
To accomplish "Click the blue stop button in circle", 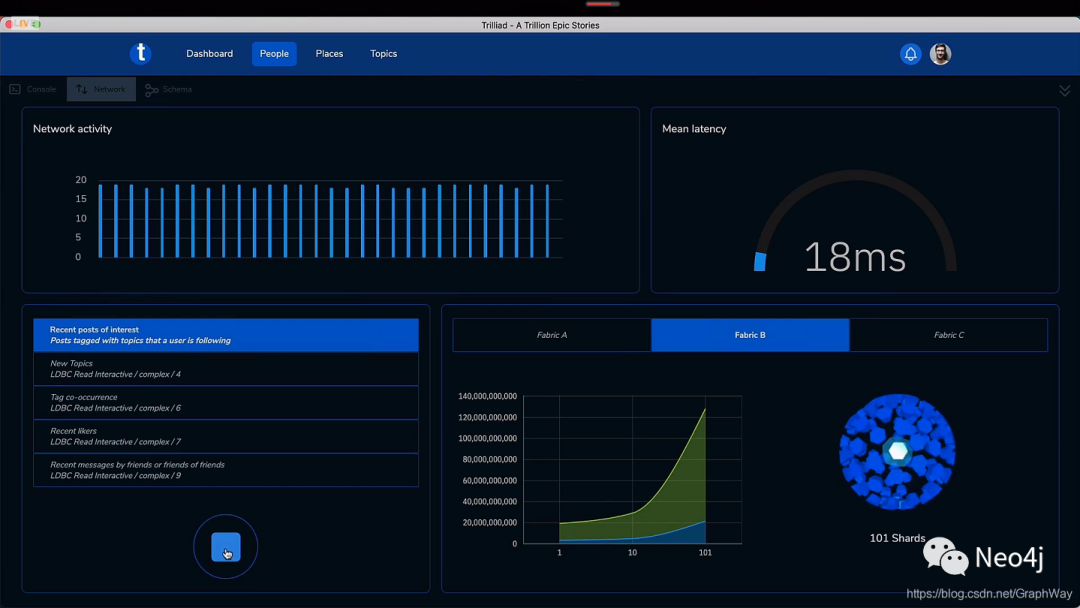I will [x=225, y=547].
